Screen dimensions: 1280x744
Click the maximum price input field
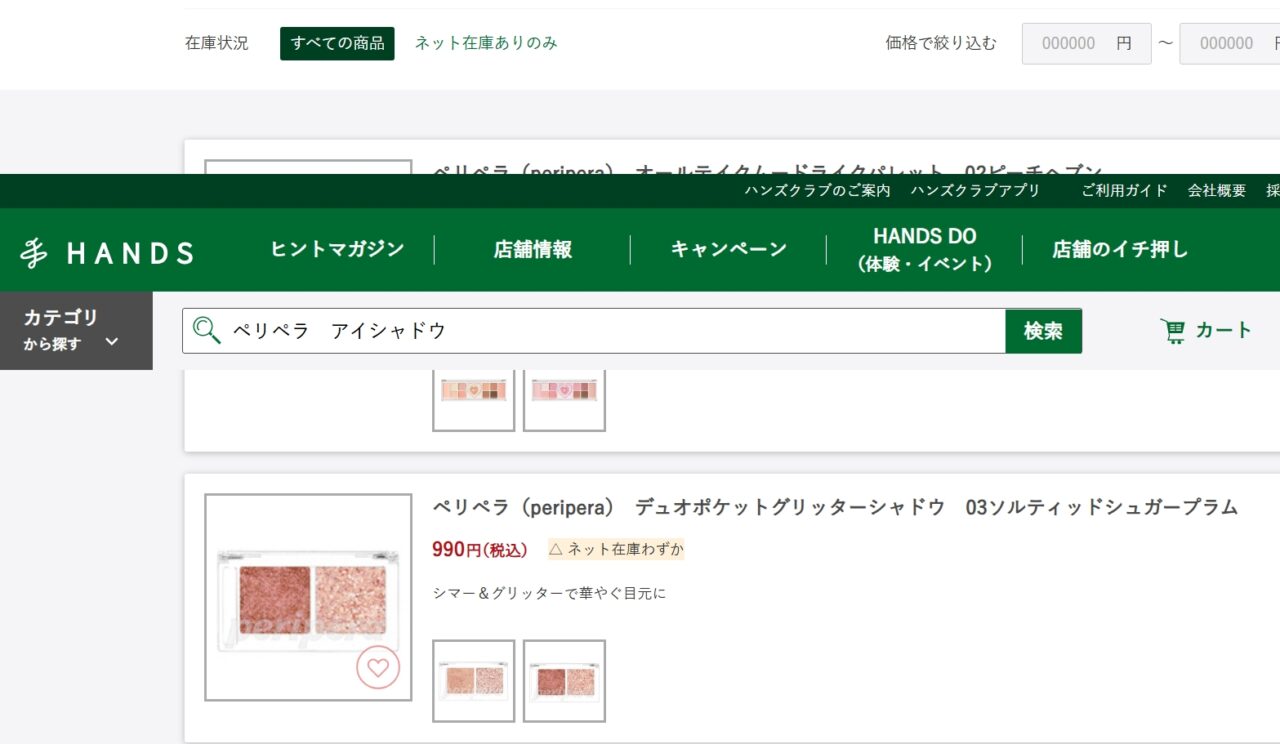(x=1230, y=44)
